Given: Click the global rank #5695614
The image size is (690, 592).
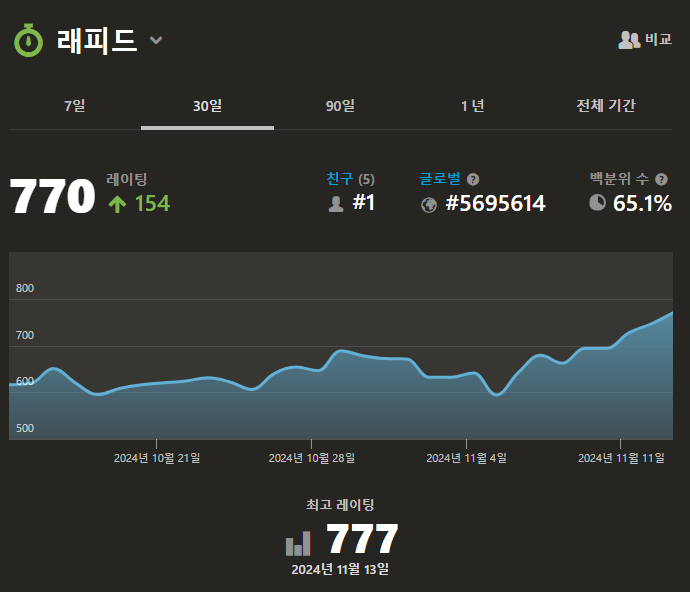Looking at the screenshot, I should (x=495, y=204).
